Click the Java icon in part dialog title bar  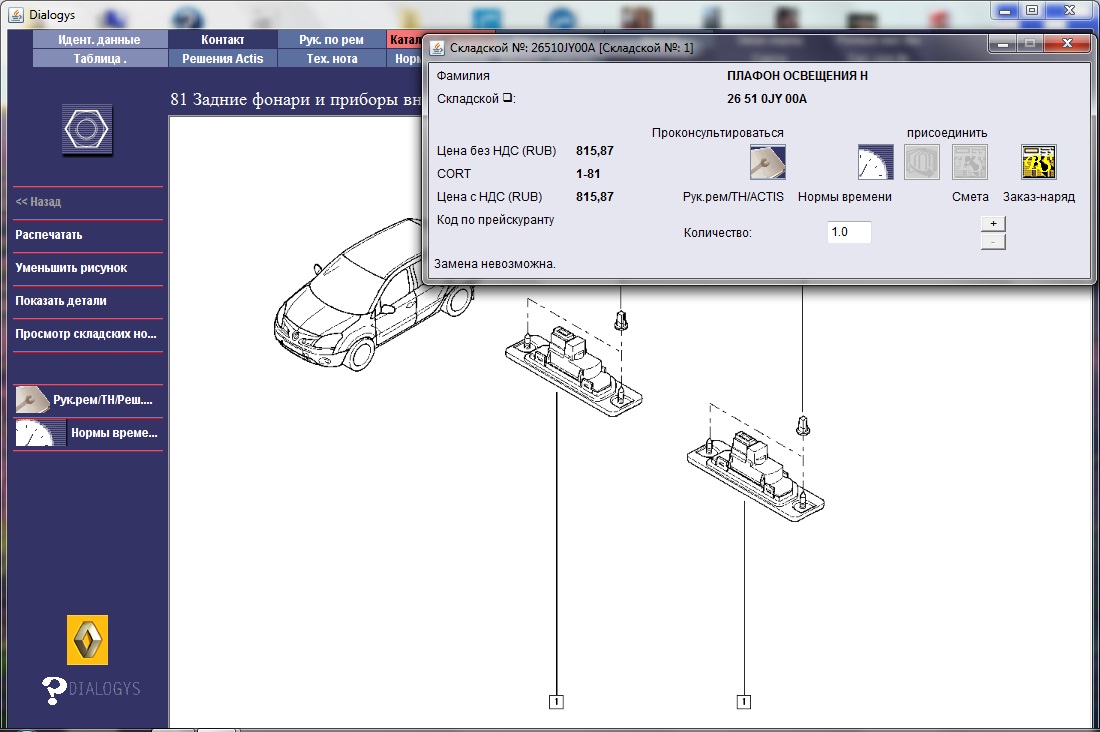click(437, 48)
